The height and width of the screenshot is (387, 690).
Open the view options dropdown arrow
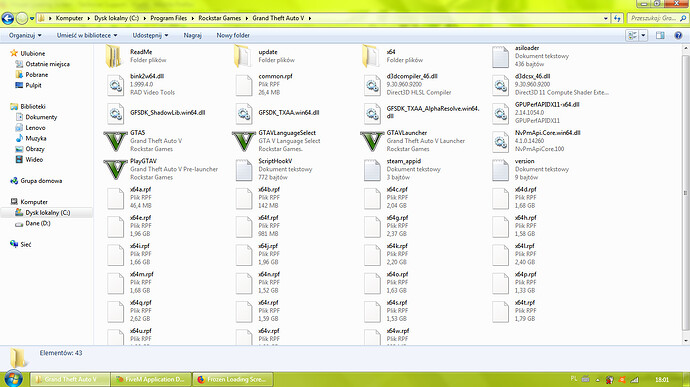(x=643, y=35)
